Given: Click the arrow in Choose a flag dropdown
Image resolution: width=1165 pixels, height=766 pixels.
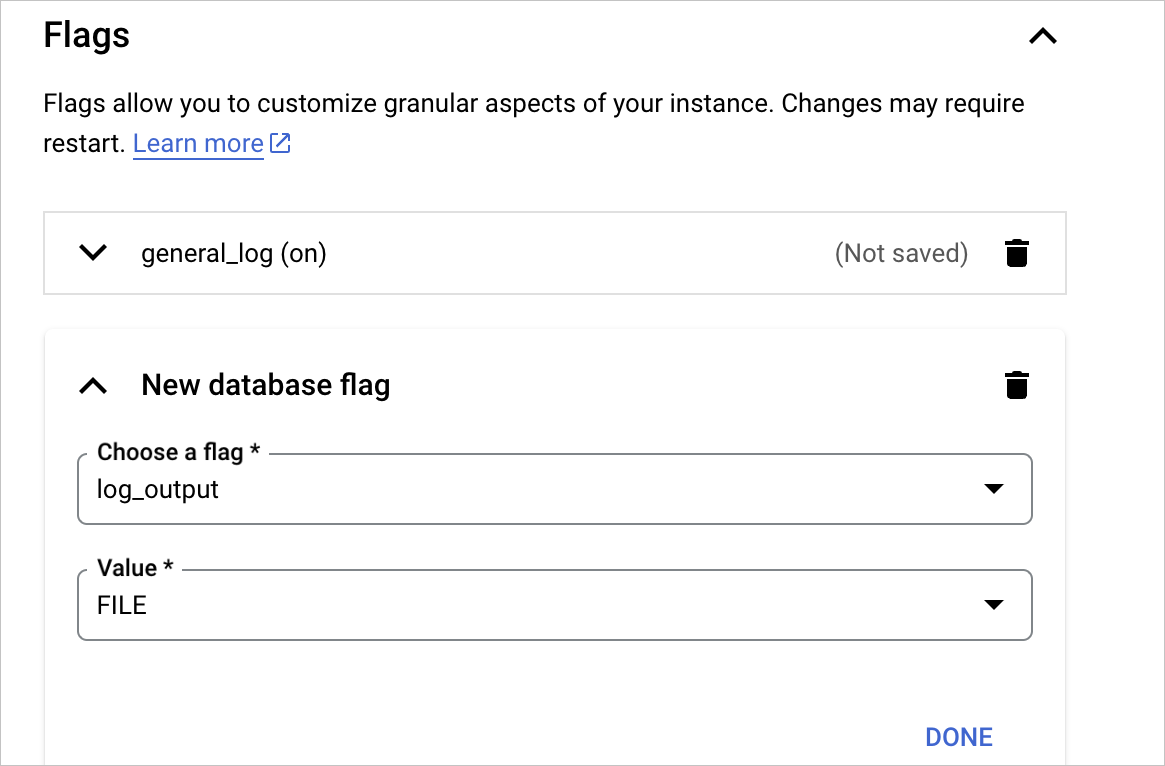Looking at the screenshot, I should click(x=993, y=490).
